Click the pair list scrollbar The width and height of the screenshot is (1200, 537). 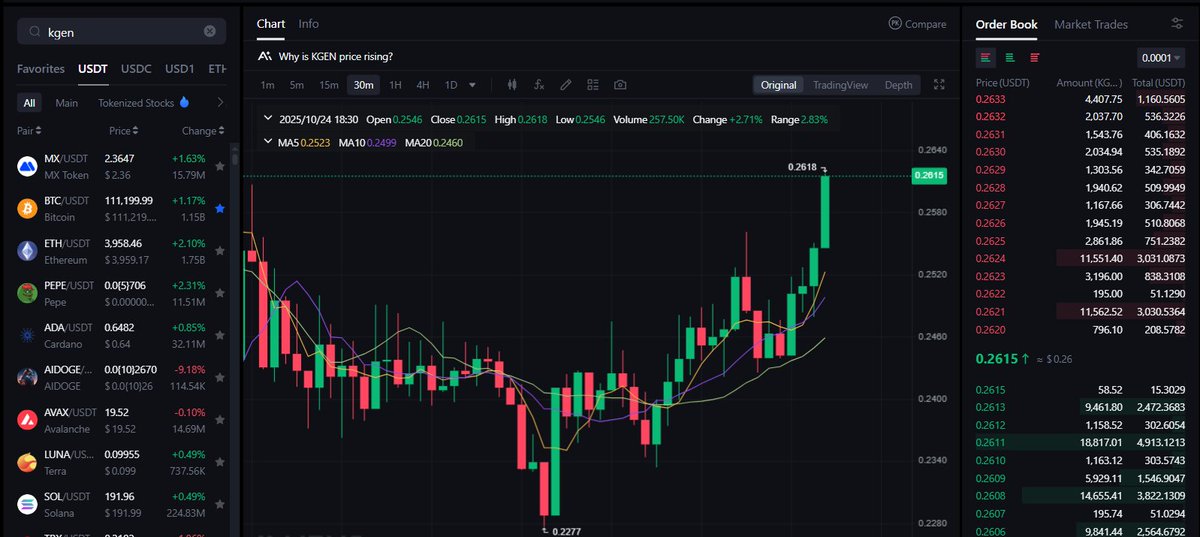pos(235,158)
